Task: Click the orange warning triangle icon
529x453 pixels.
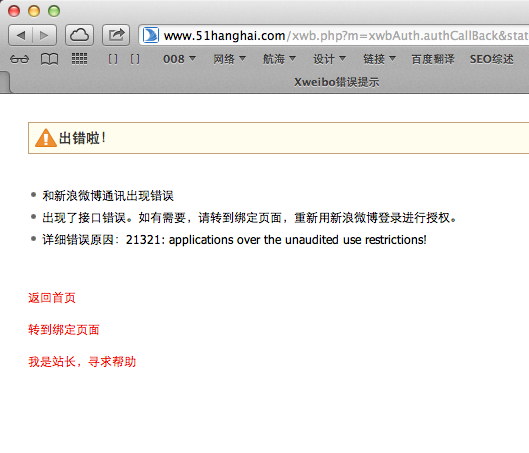Action: 46,138
